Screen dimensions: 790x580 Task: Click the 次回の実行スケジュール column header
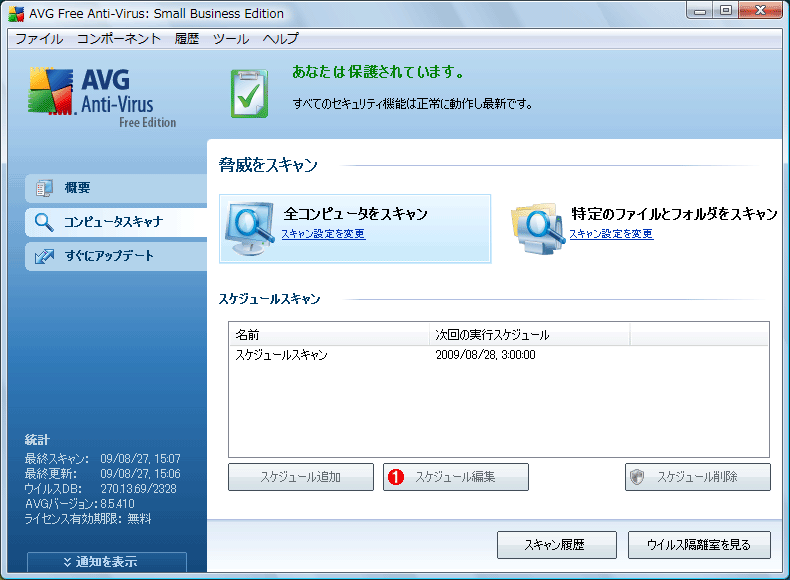(x=530, y=335)
